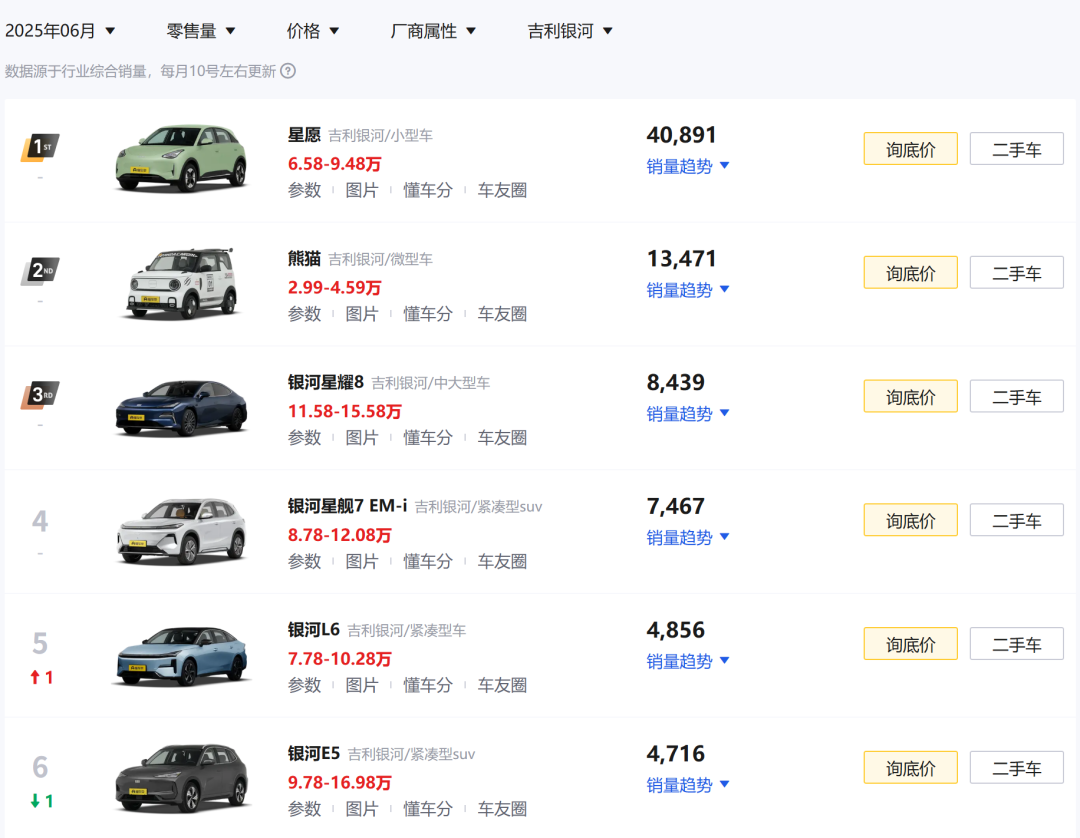
Task: Open 懂车分 for 熊猫
Action: pos(428,314)
